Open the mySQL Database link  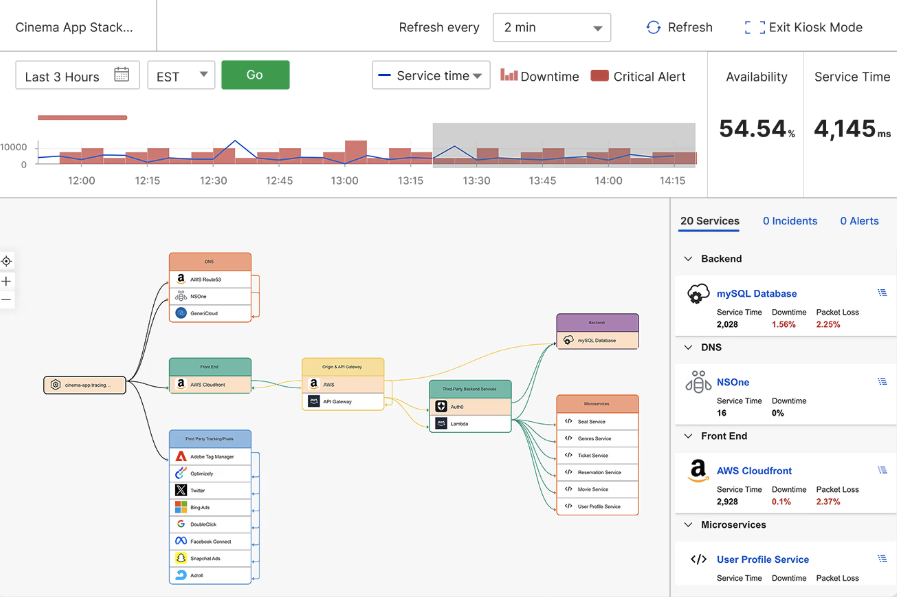coord(756,293)
